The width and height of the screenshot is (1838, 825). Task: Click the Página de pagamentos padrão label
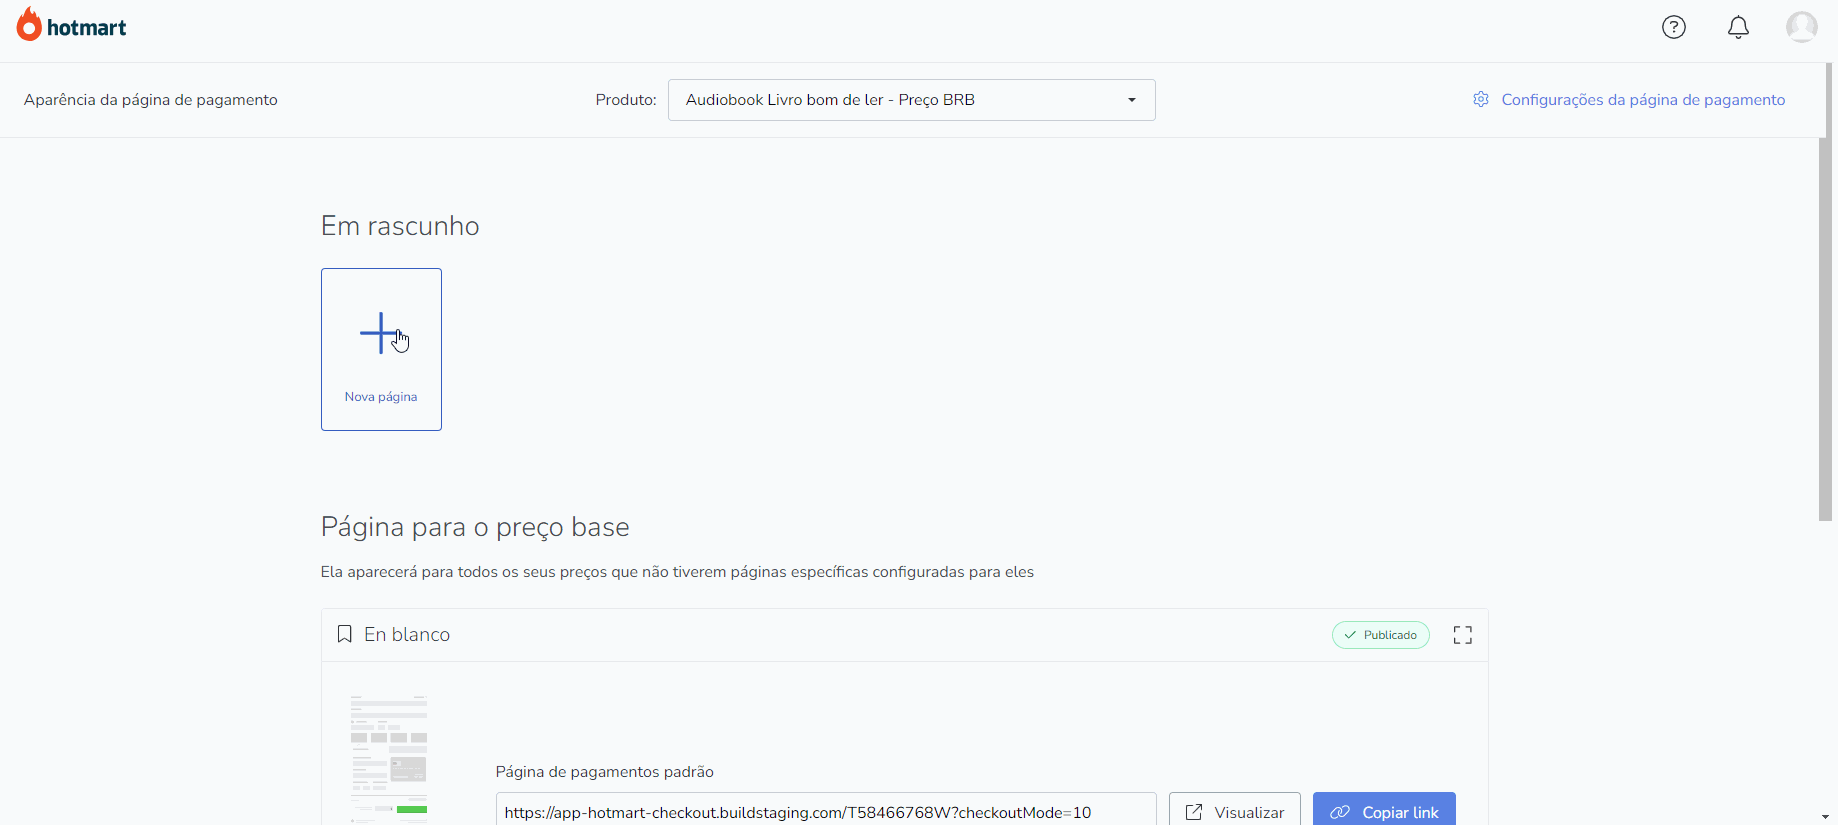(x=605, y=772)
